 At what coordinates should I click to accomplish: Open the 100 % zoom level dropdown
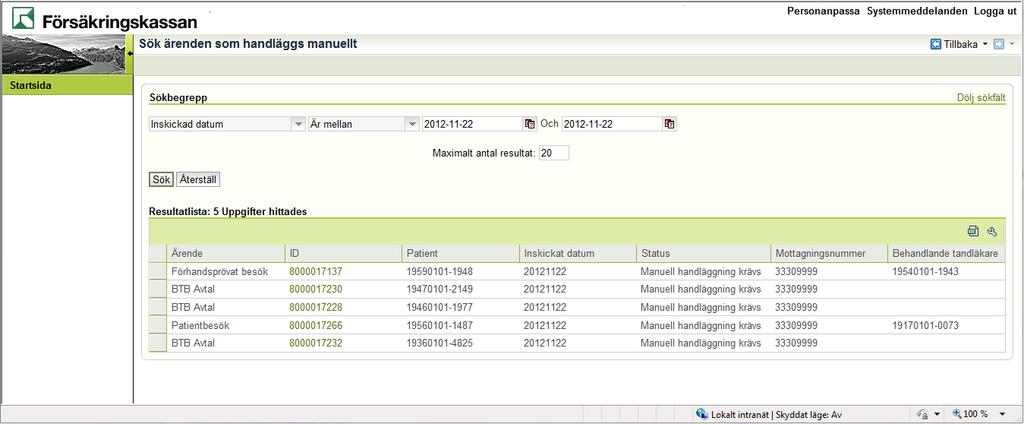point(1002,414)
